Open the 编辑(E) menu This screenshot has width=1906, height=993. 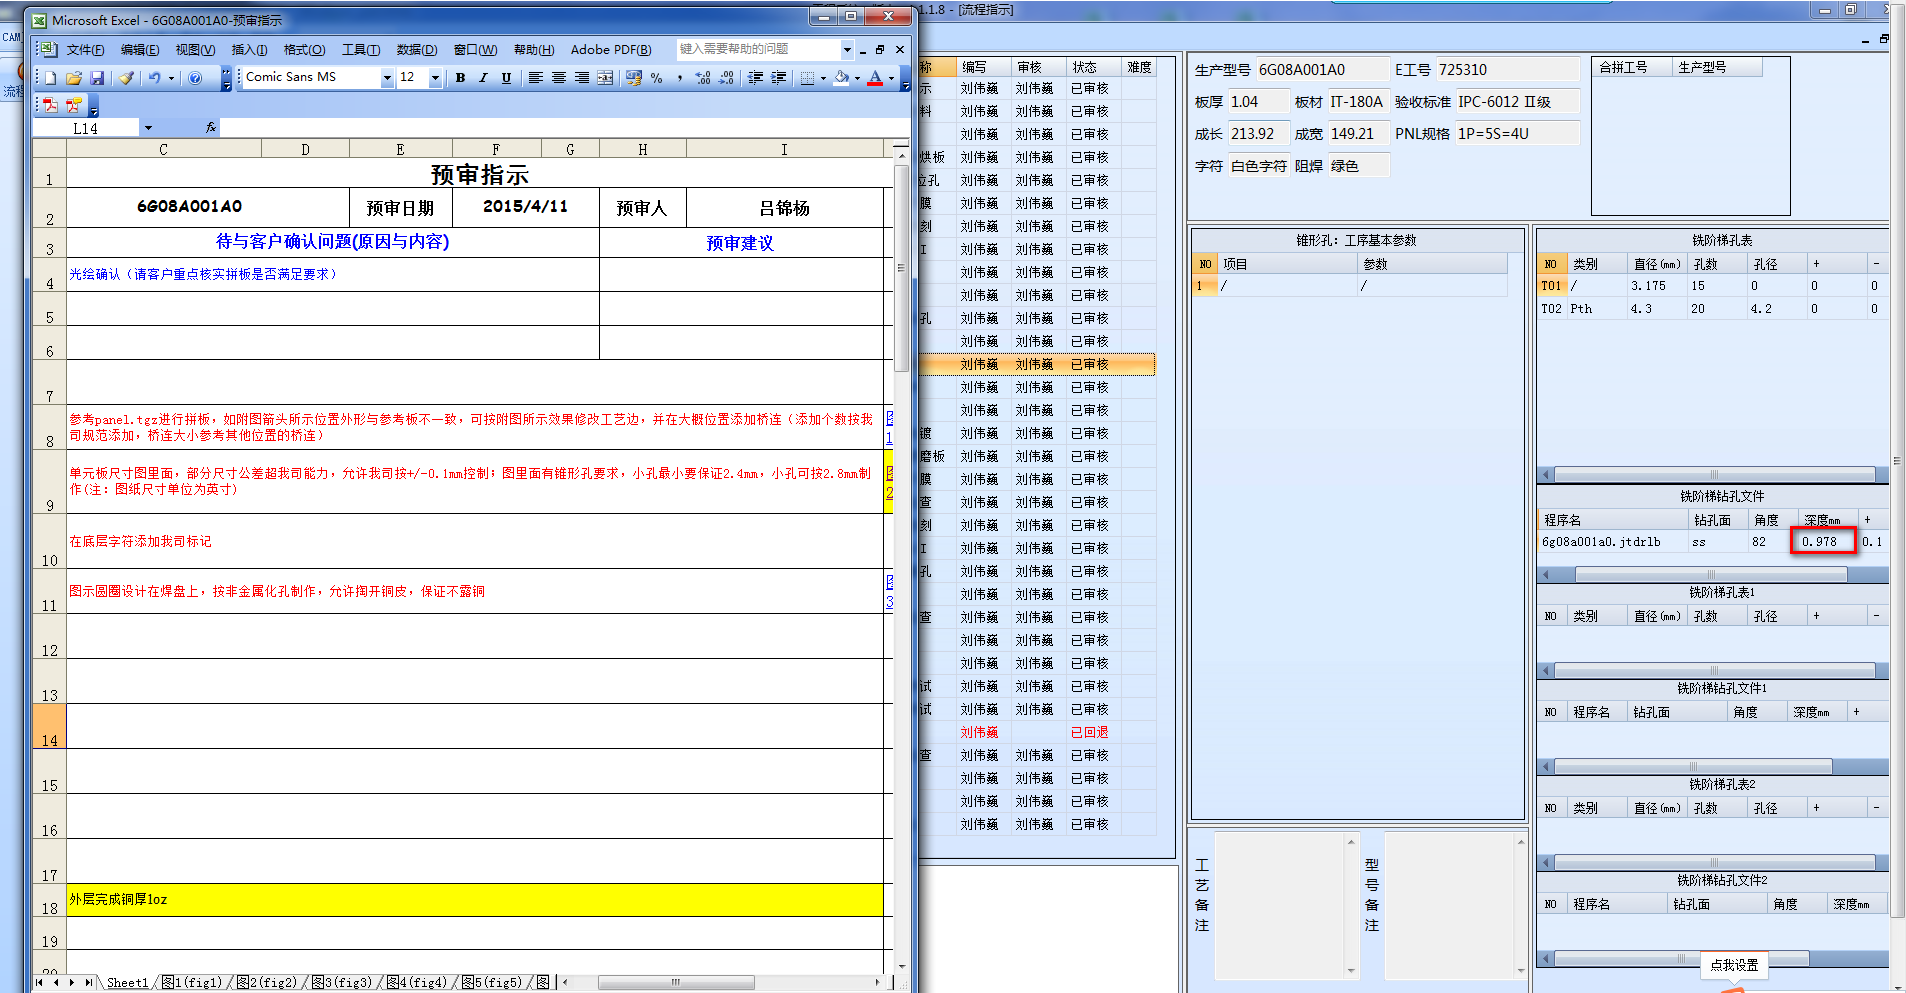(140, 49)
